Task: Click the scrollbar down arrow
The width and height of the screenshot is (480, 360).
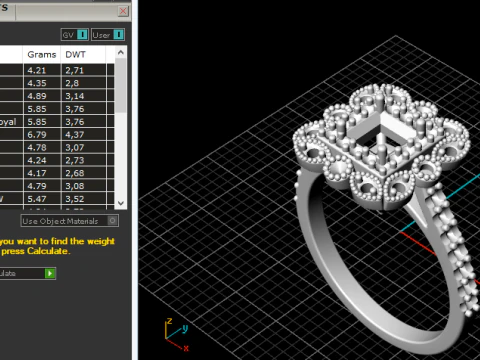Action: click(121, 203)
